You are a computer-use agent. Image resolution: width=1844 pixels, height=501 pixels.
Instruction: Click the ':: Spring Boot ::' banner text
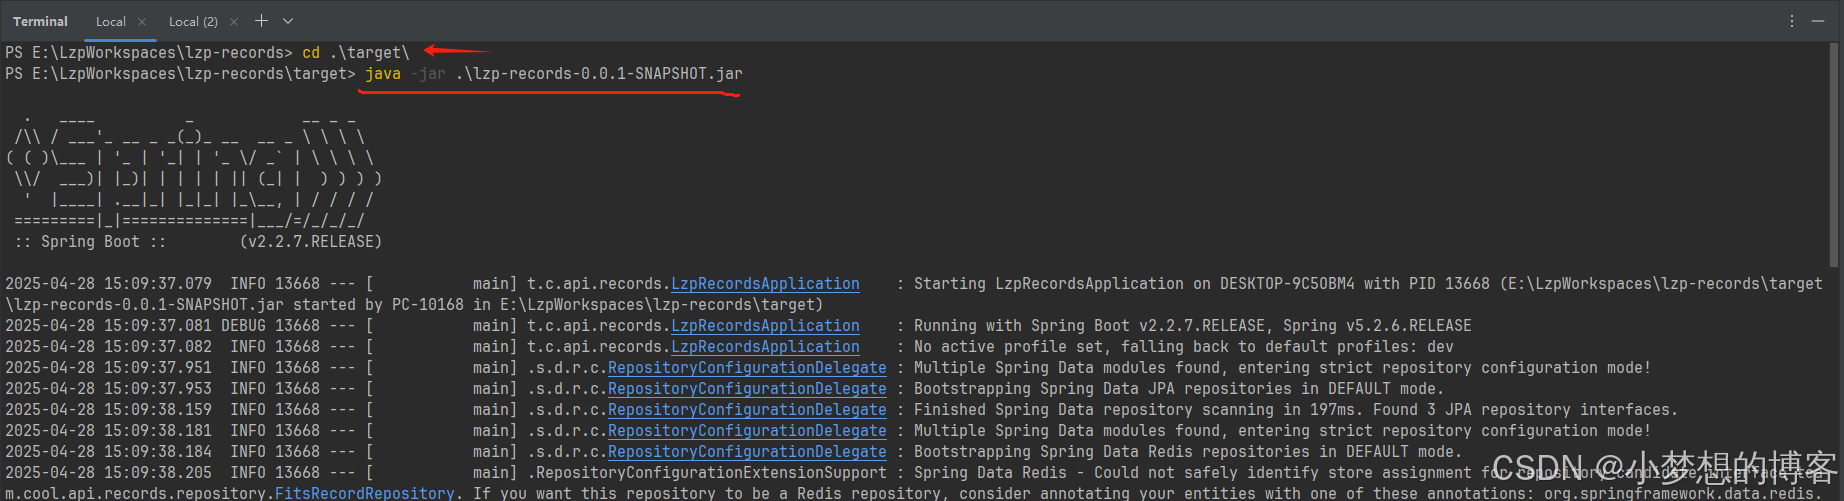(90, 242)
